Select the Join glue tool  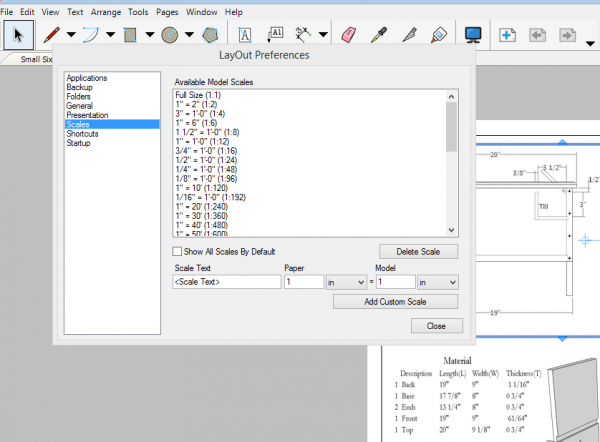pos(439,35)
